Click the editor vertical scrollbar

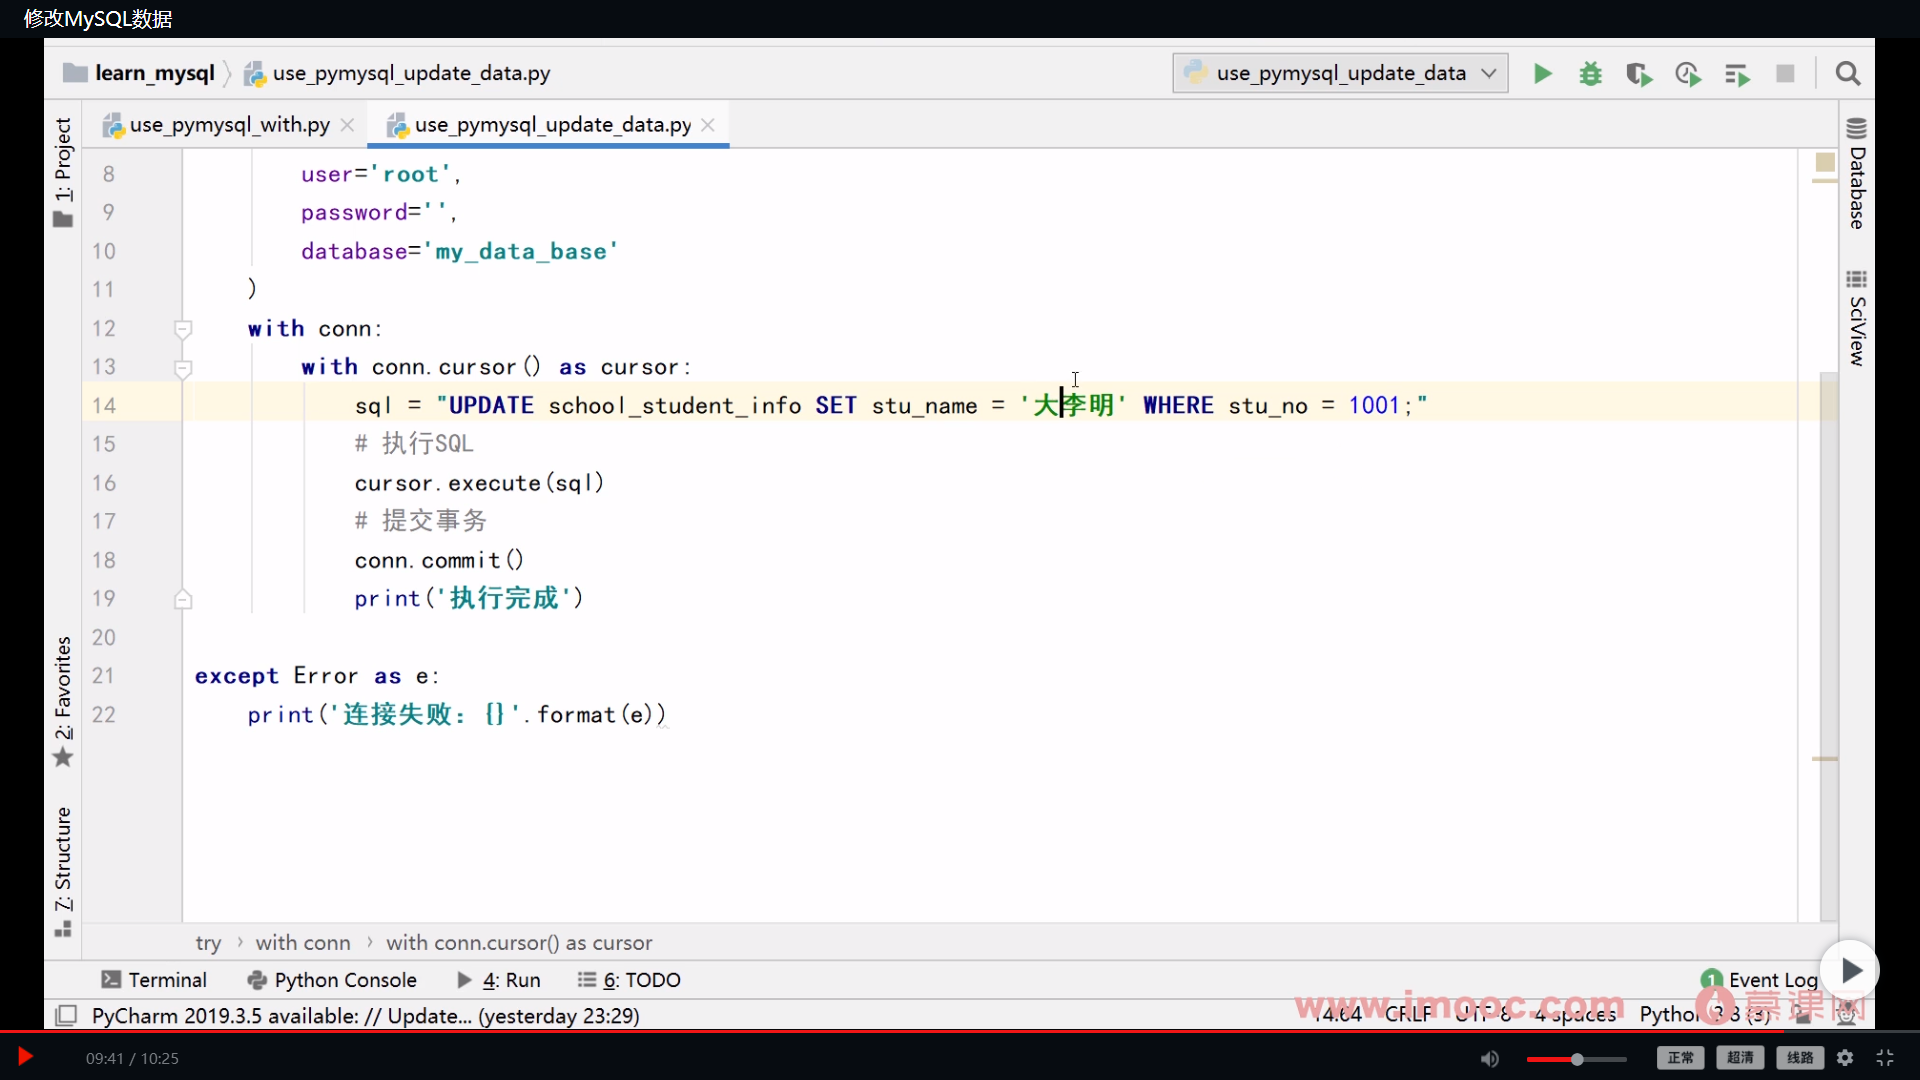pos(1828,645)
